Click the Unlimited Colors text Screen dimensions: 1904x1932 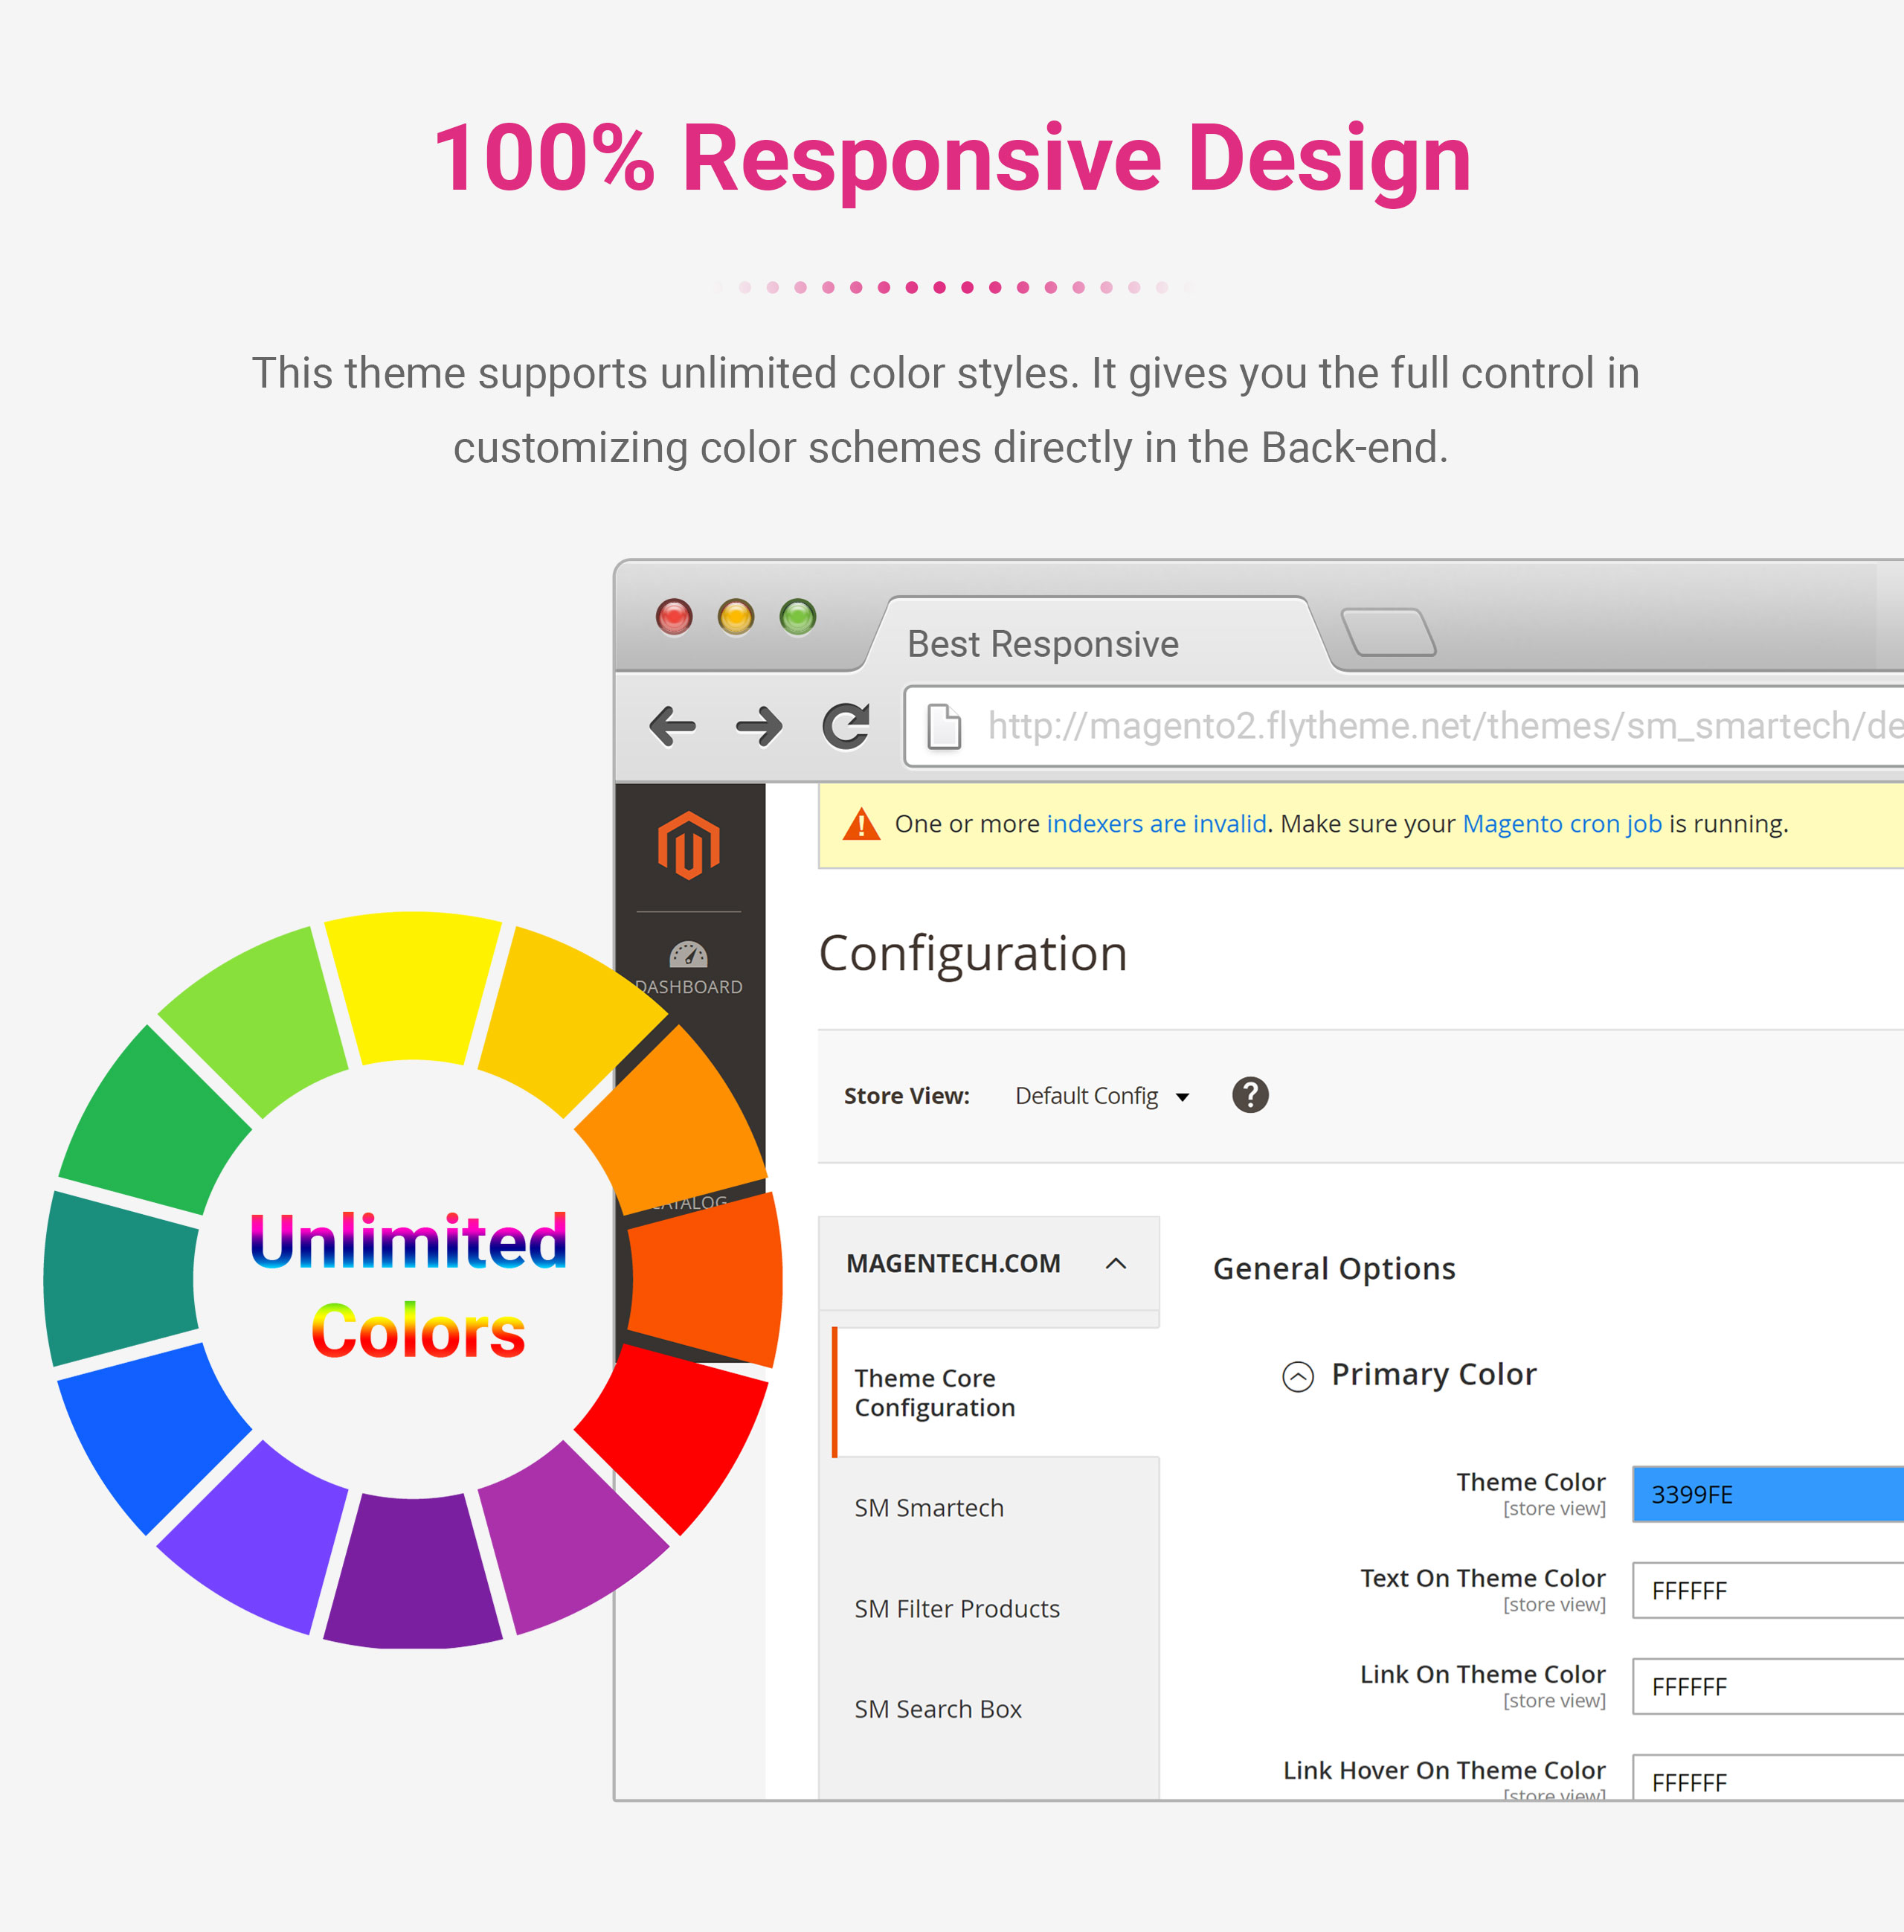click(x=410, y=1286)
